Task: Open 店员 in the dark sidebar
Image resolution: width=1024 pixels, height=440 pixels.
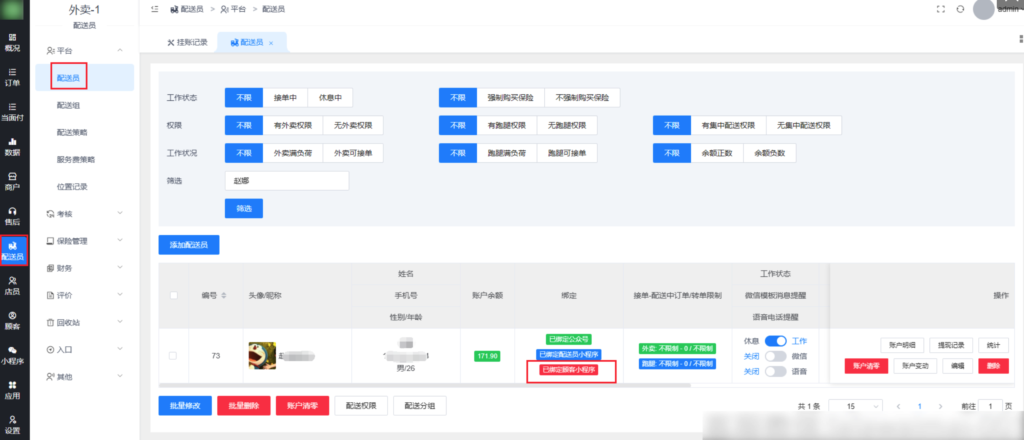Action: pos(12,286)
